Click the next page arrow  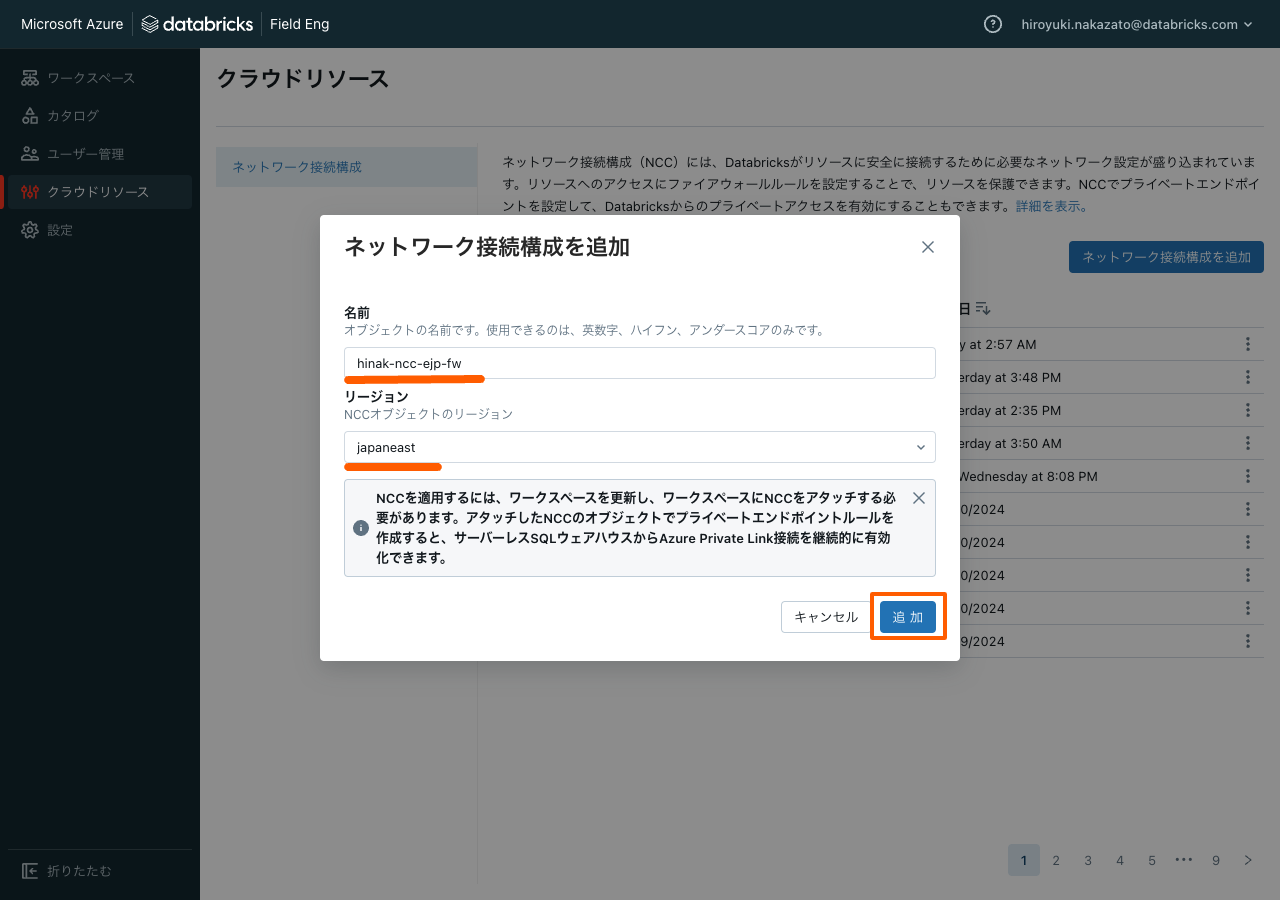1248,860
